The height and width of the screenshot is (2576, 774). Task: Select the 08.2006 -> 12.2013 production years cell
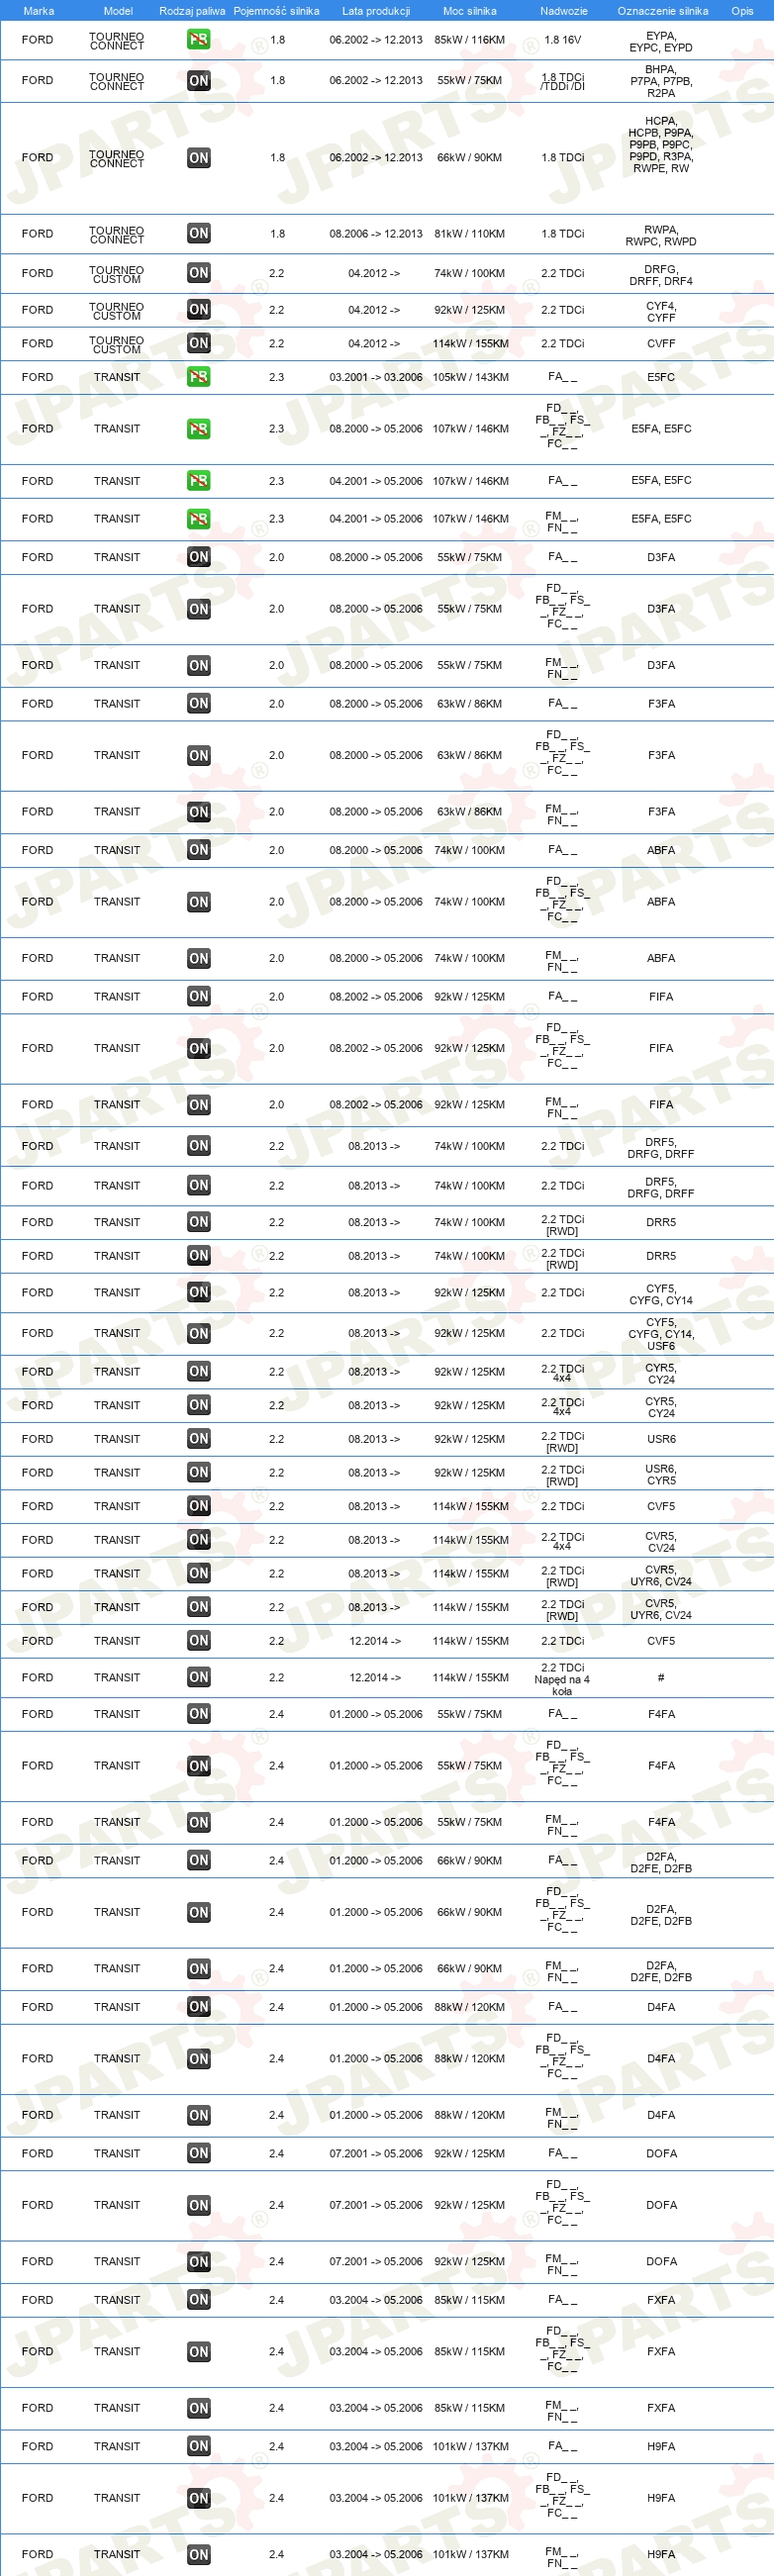click(x=376, y=234)
